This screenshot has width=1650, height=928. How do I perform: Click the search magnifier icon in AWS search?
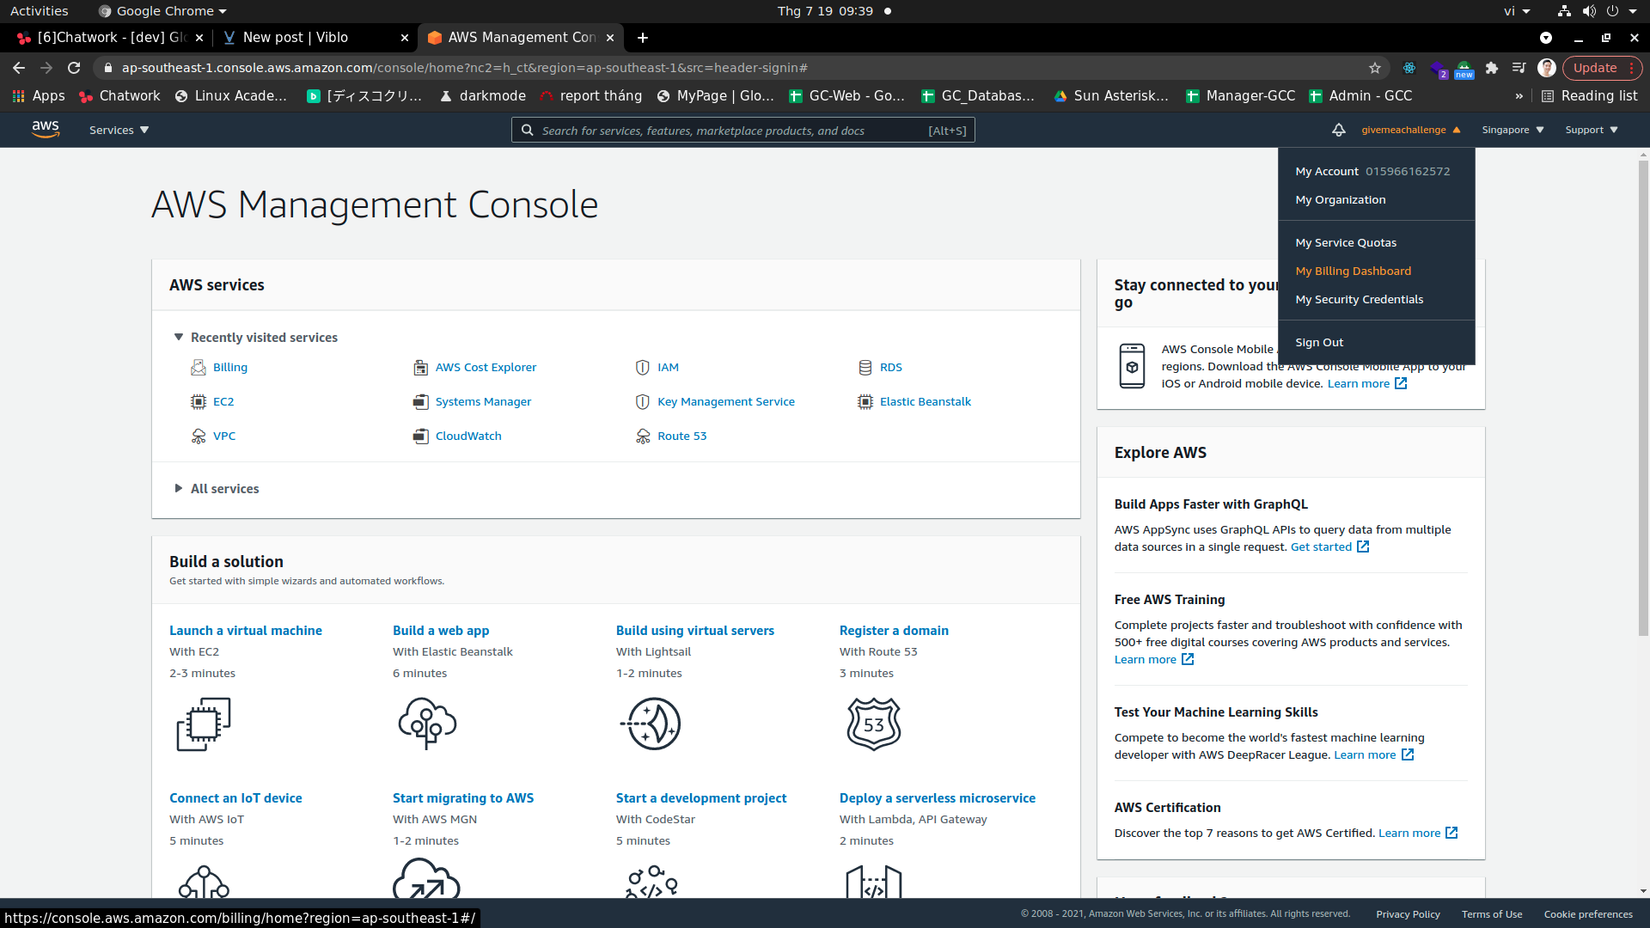click(527, 130)
